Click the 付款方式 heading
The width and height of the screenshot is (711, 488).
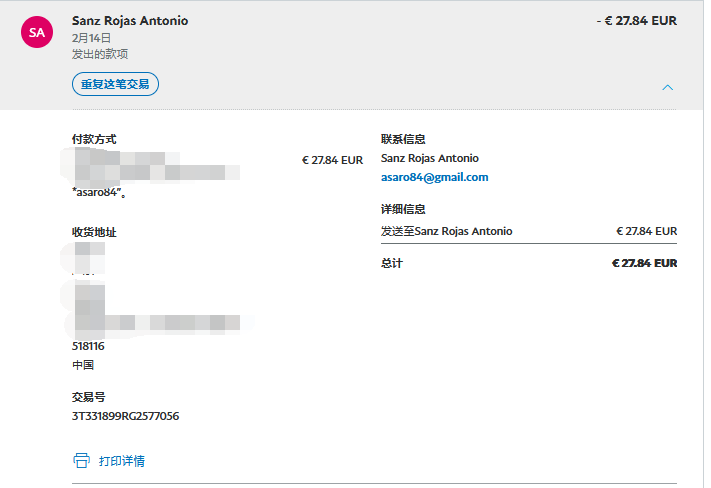pyautogui.click(x=94, y=139)
